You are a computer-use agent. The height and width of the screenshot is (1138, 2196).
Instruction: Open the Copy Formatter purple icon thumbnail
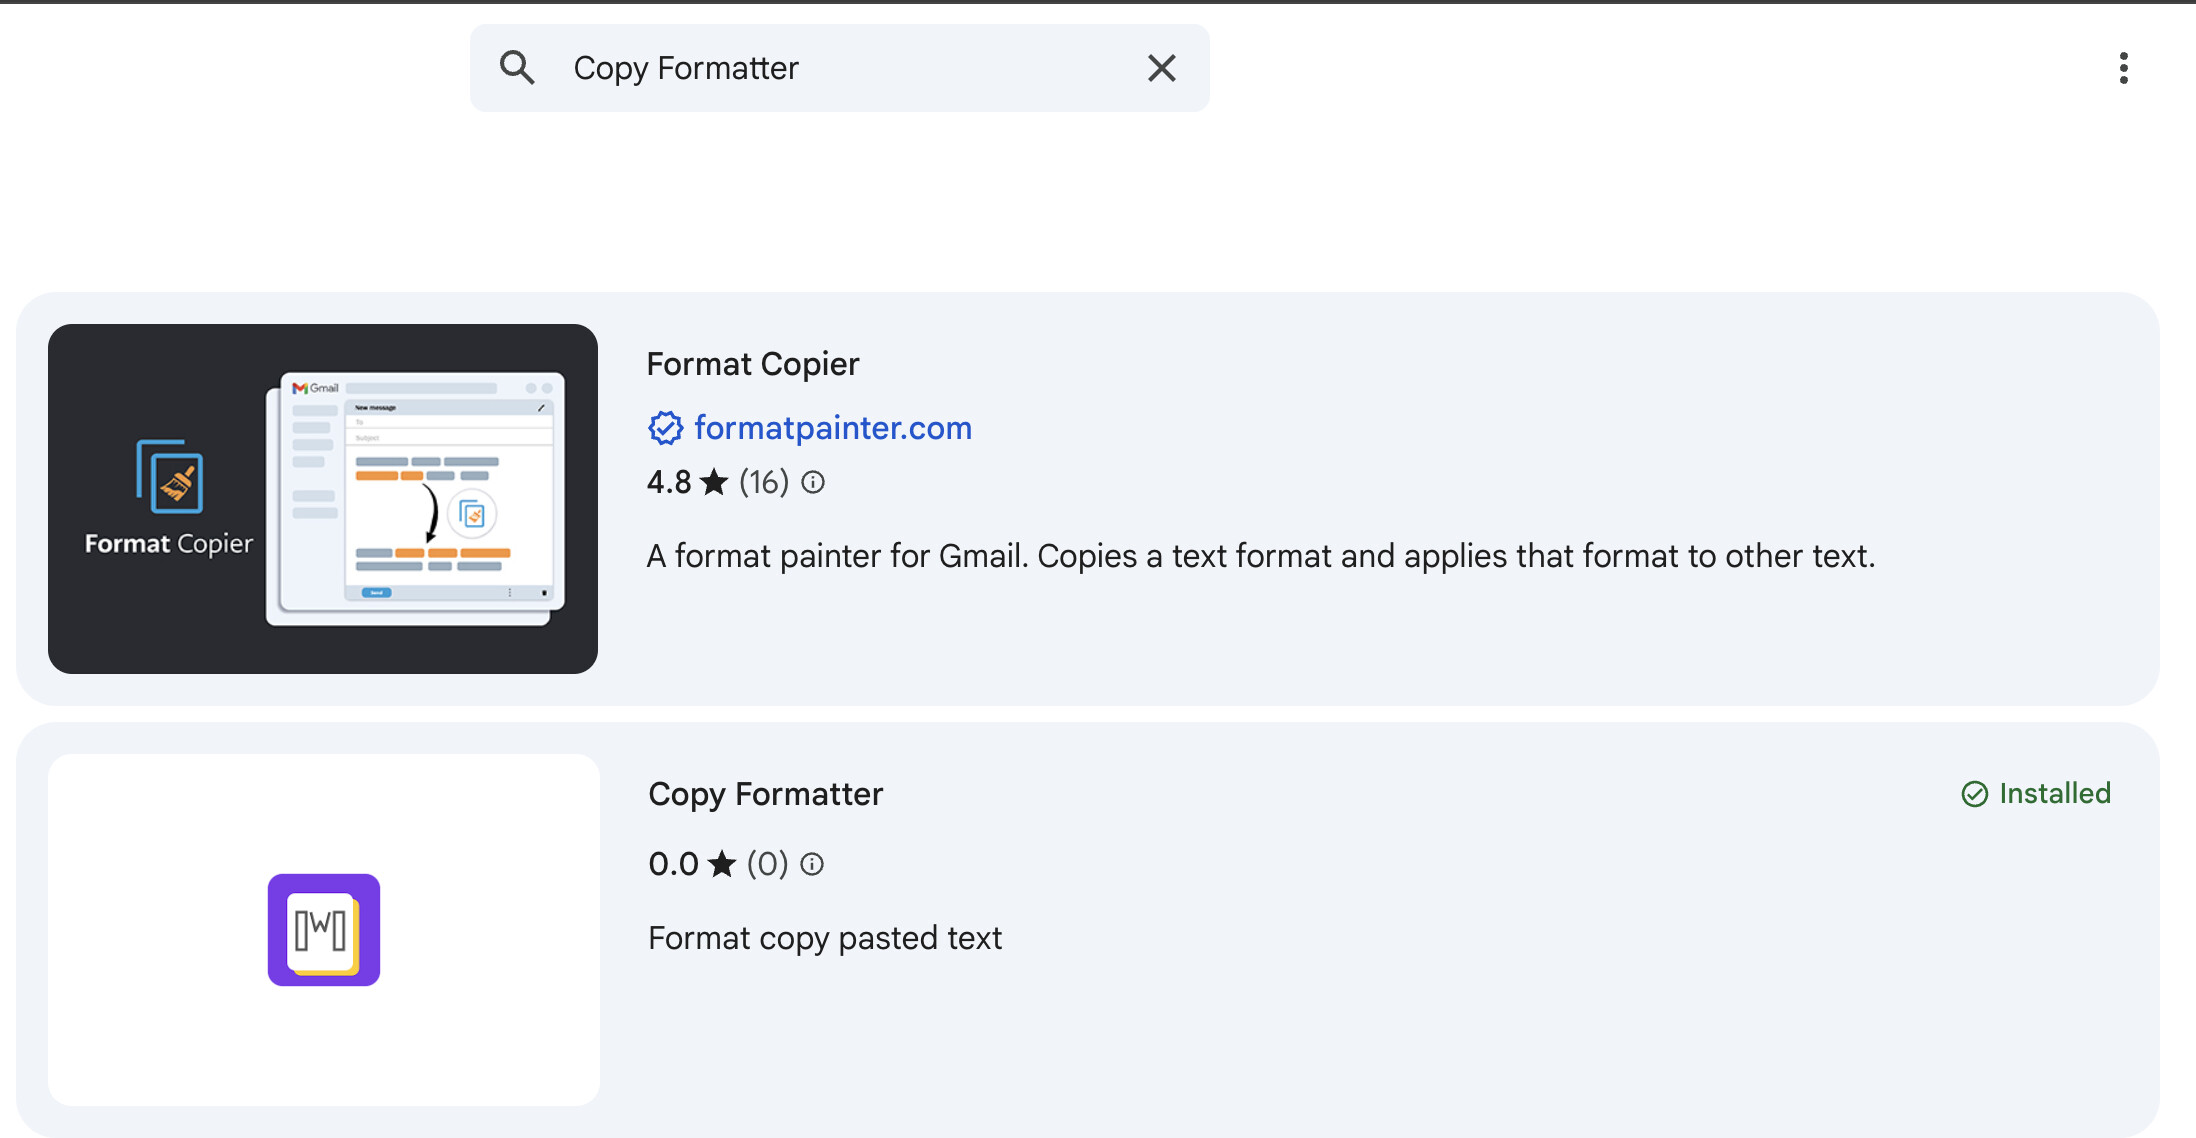(324, 930)
